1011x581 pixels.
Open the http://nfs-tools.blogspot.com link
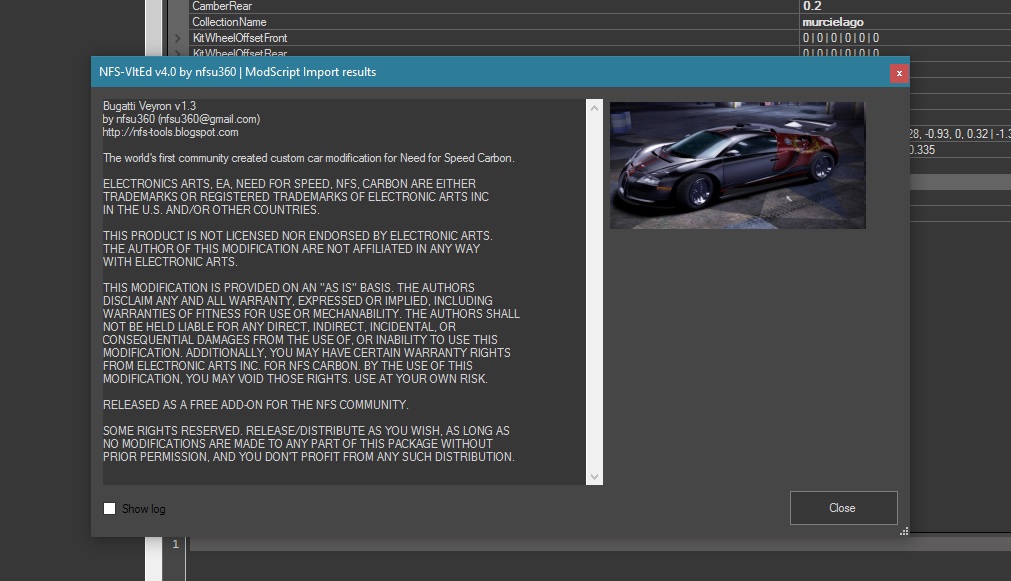point(168,131)
